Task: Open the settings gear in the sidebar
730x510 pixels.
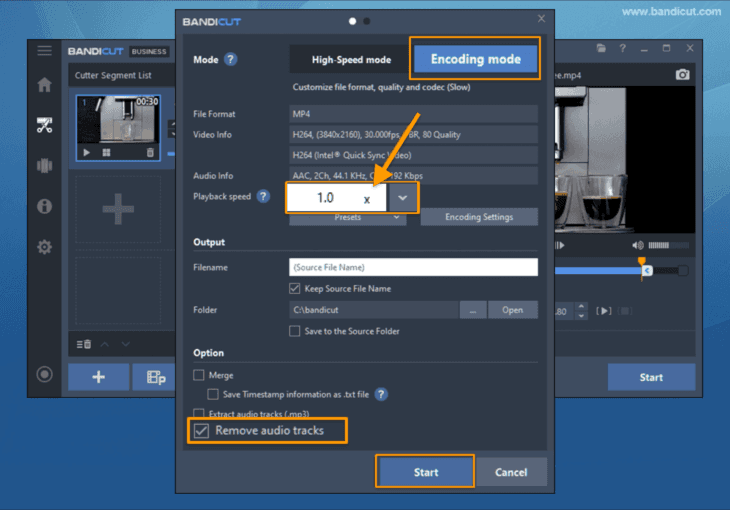Action: tap(44, 246)
